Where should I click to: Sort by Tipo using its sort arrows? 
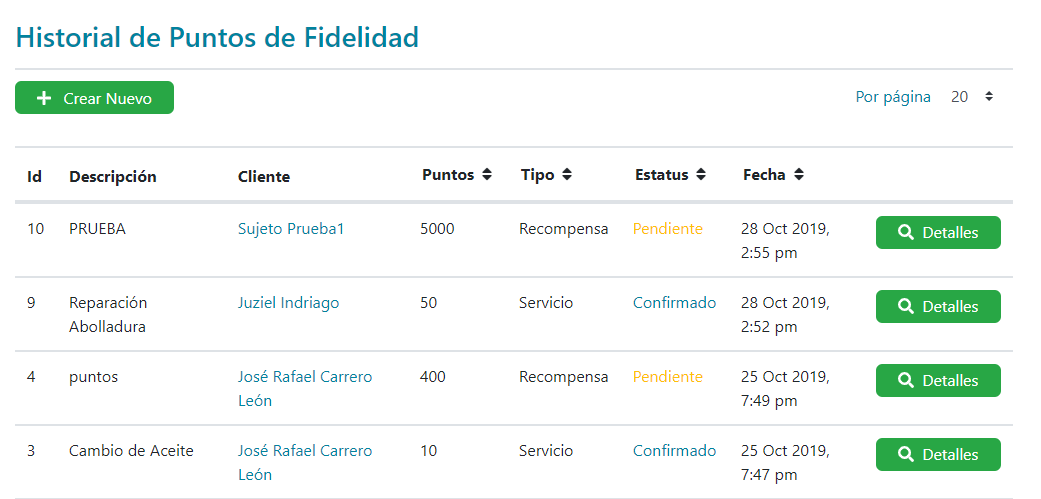[x=567, y=174]
